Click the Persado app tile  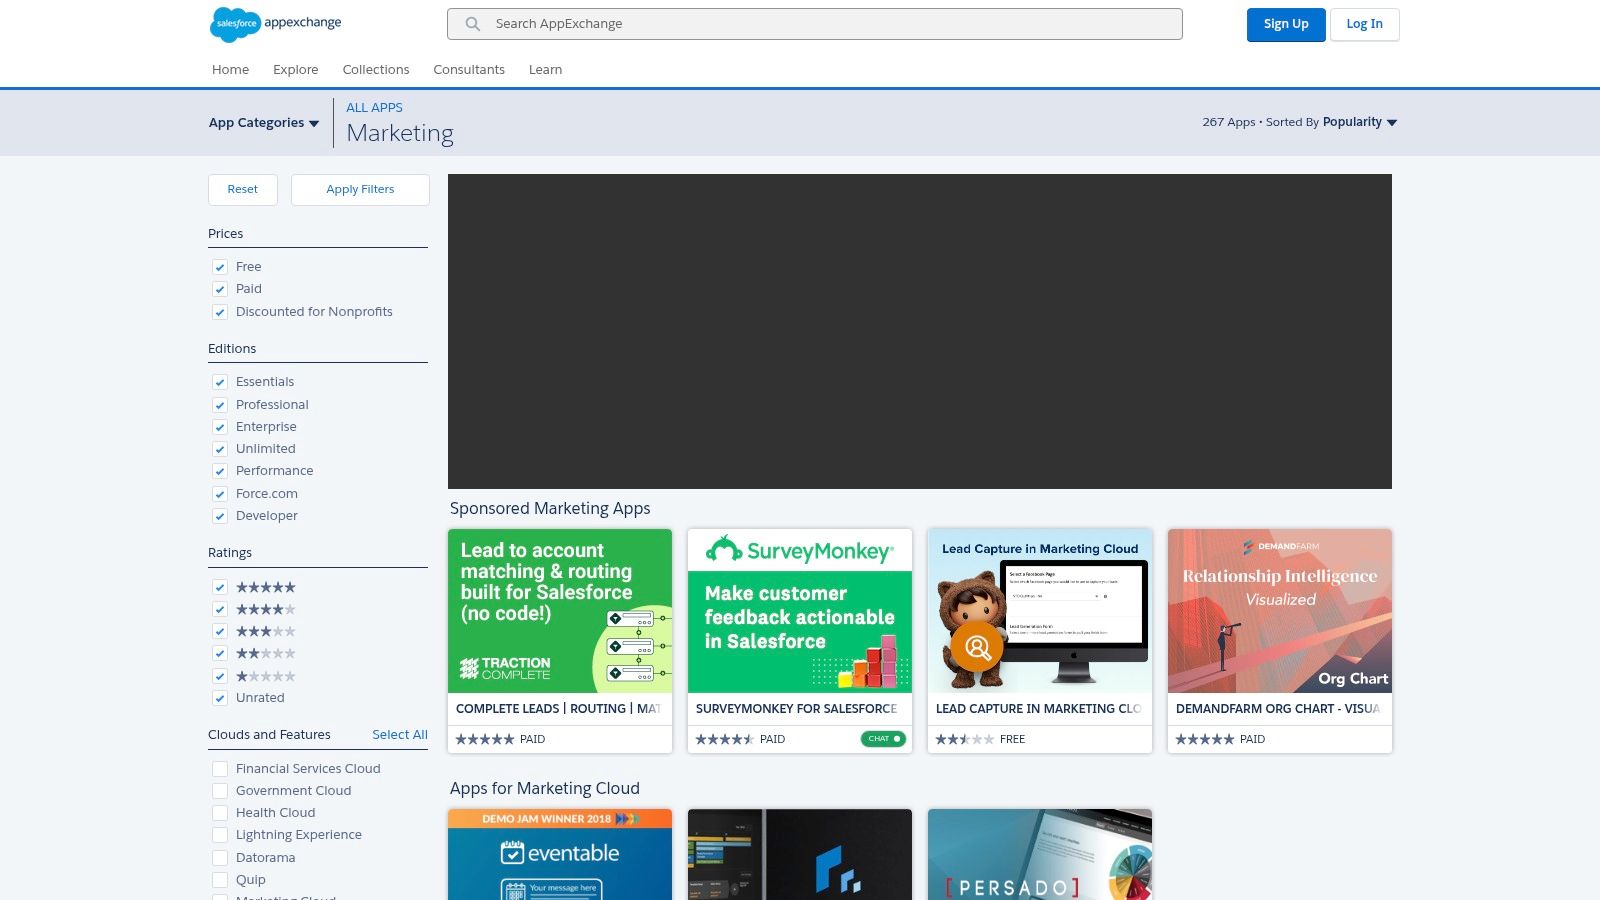1040,854
